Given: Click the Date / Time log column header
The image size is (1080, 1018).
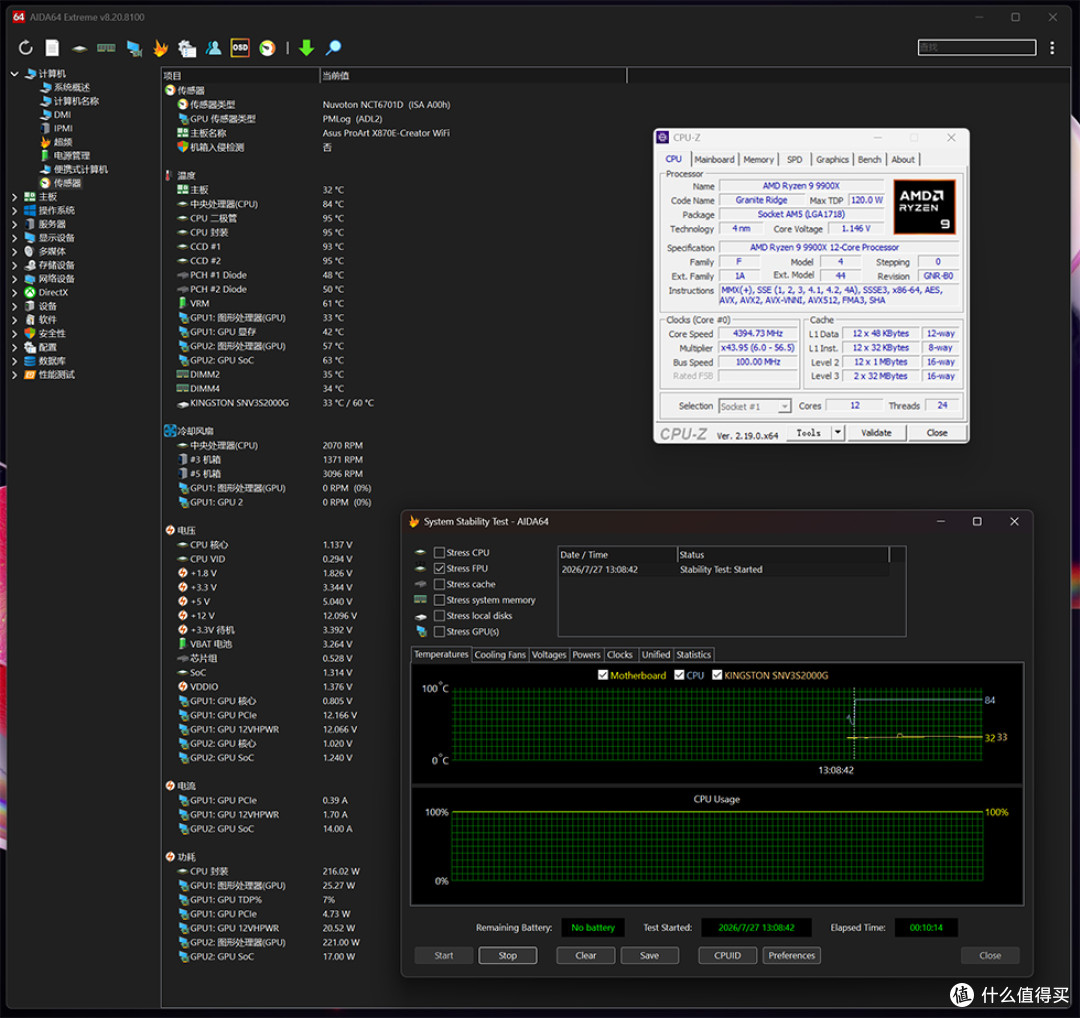Looking at the screenshot, I should 617,554.
